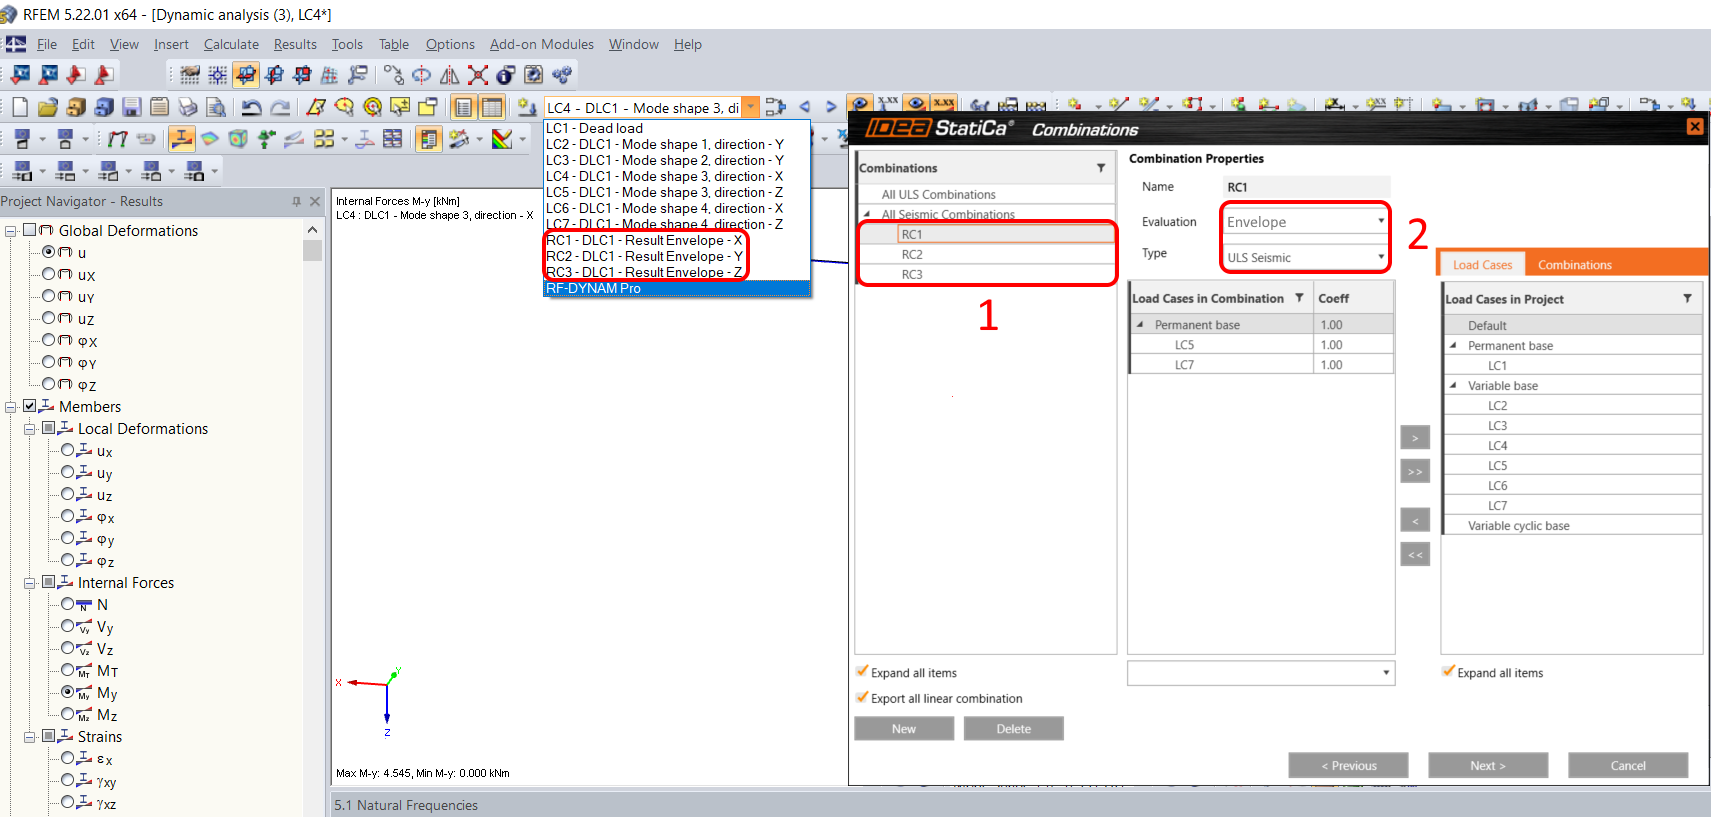Viewport: 1711px width, 817px height.
Task: Filter the Combinations list
Action: (1101, 168)
